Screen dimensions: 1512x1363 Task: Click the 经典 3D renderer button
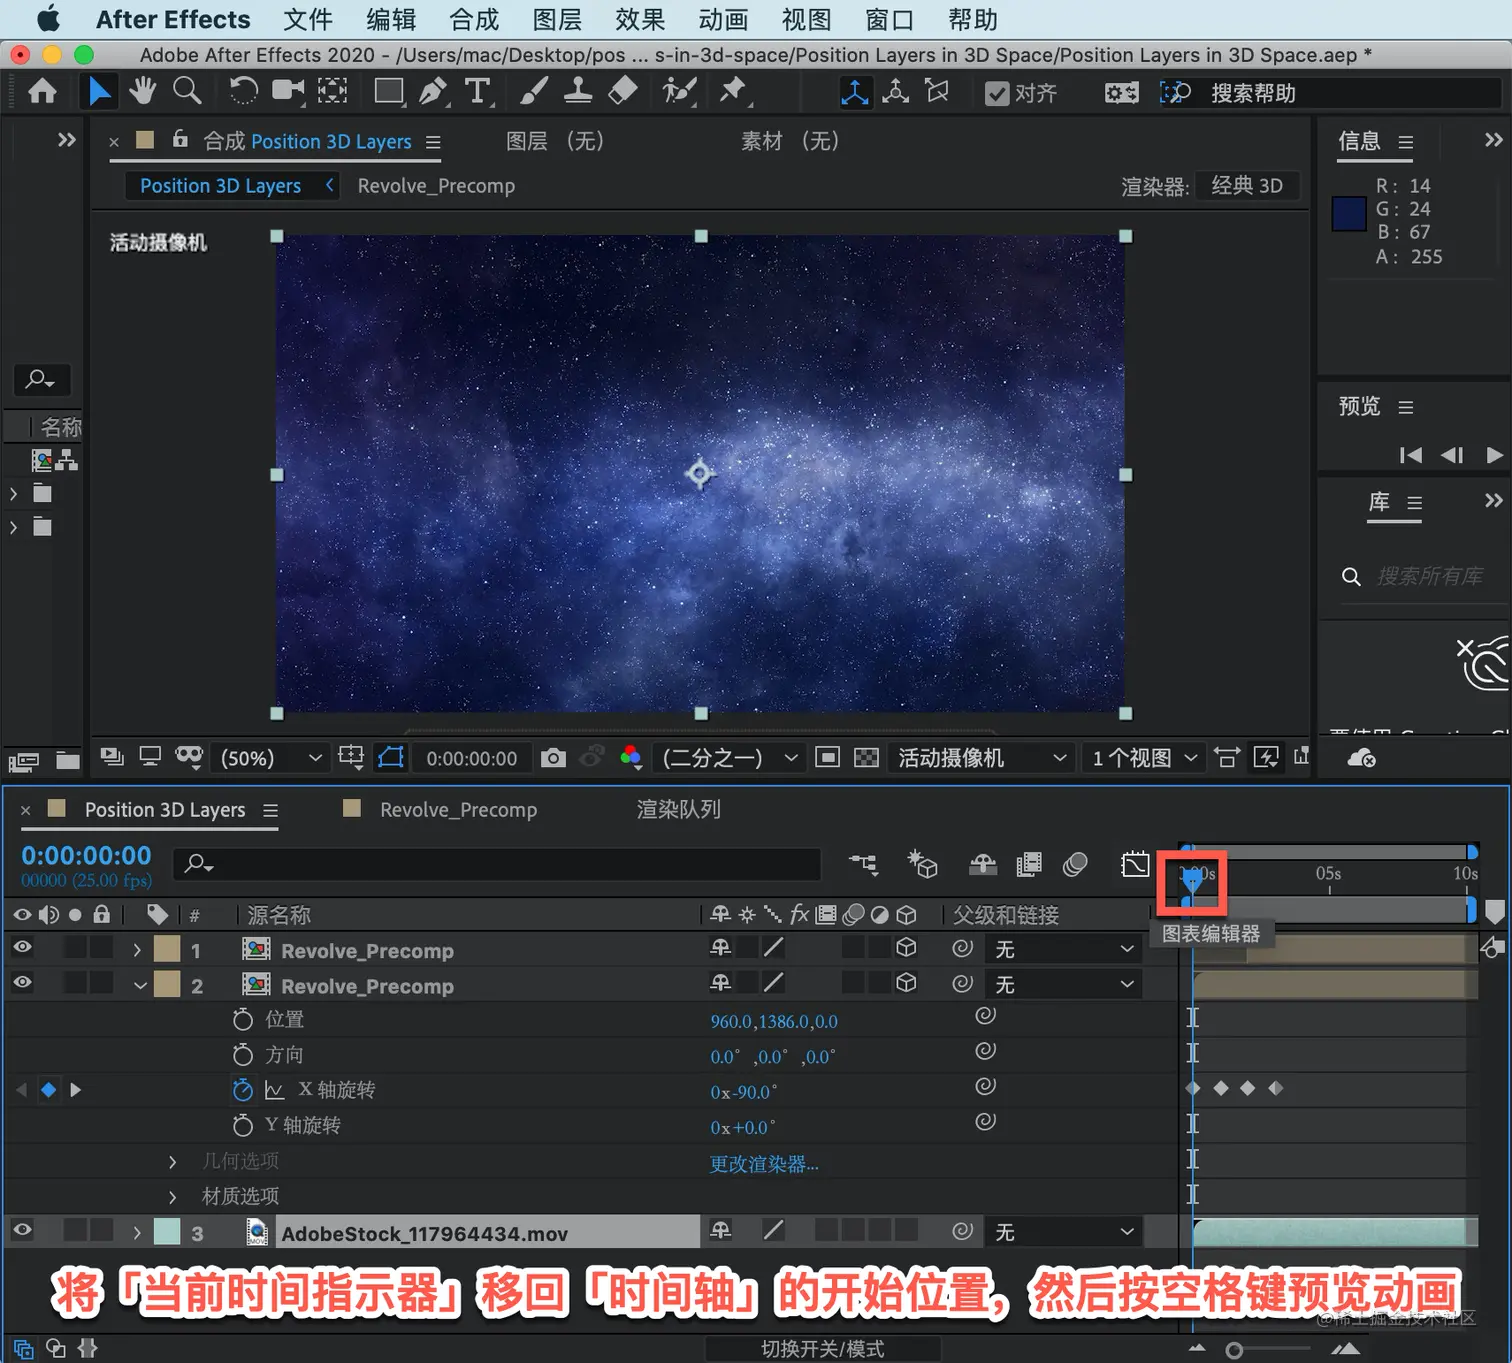coord(1247,186)
